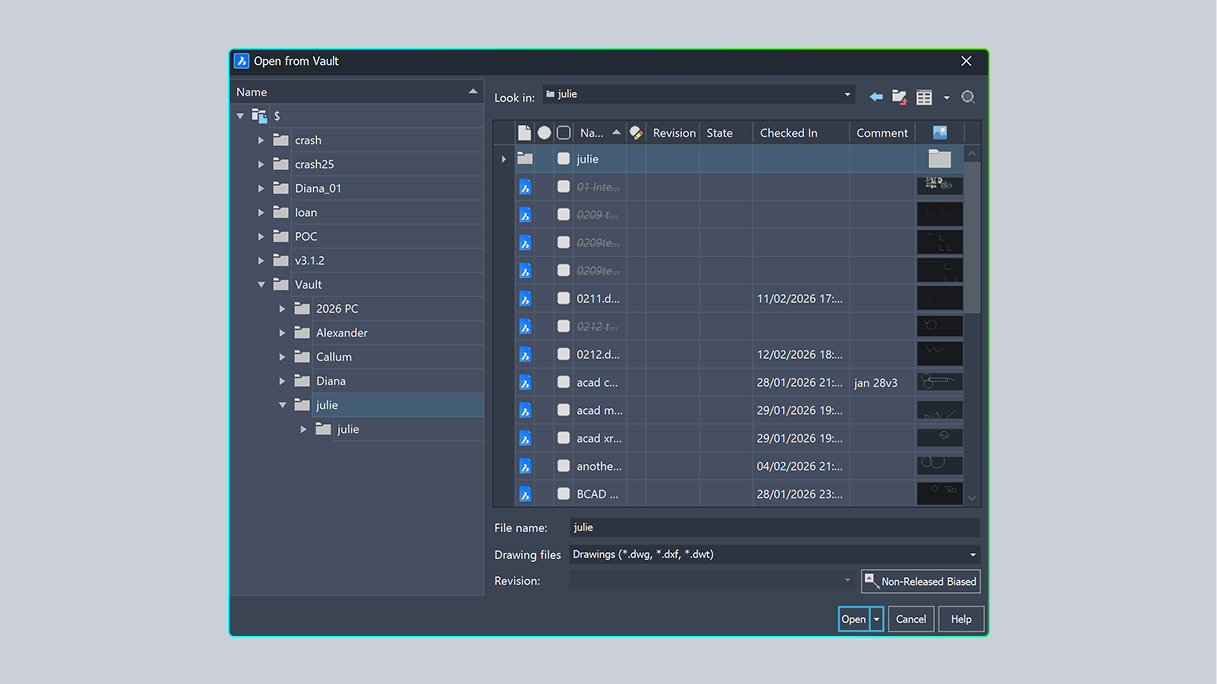Viewport: 1217px width, 684px height.
Task: Click the BricsCAD Vault dialog icon
Action: tap(241, 61)
